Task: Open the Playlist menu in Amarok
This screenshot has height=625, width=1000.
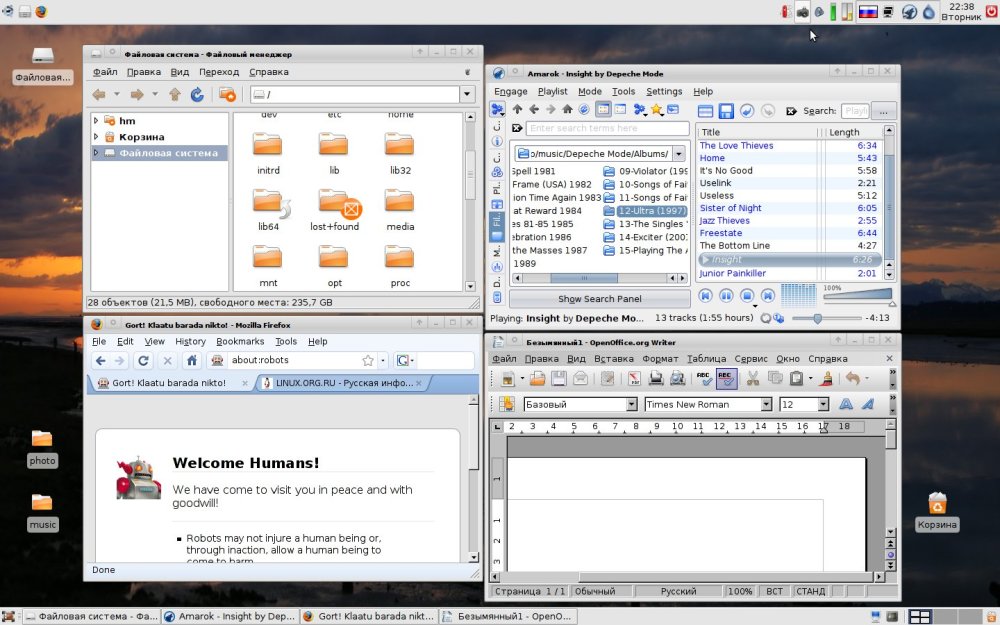Action: (552, 91)
